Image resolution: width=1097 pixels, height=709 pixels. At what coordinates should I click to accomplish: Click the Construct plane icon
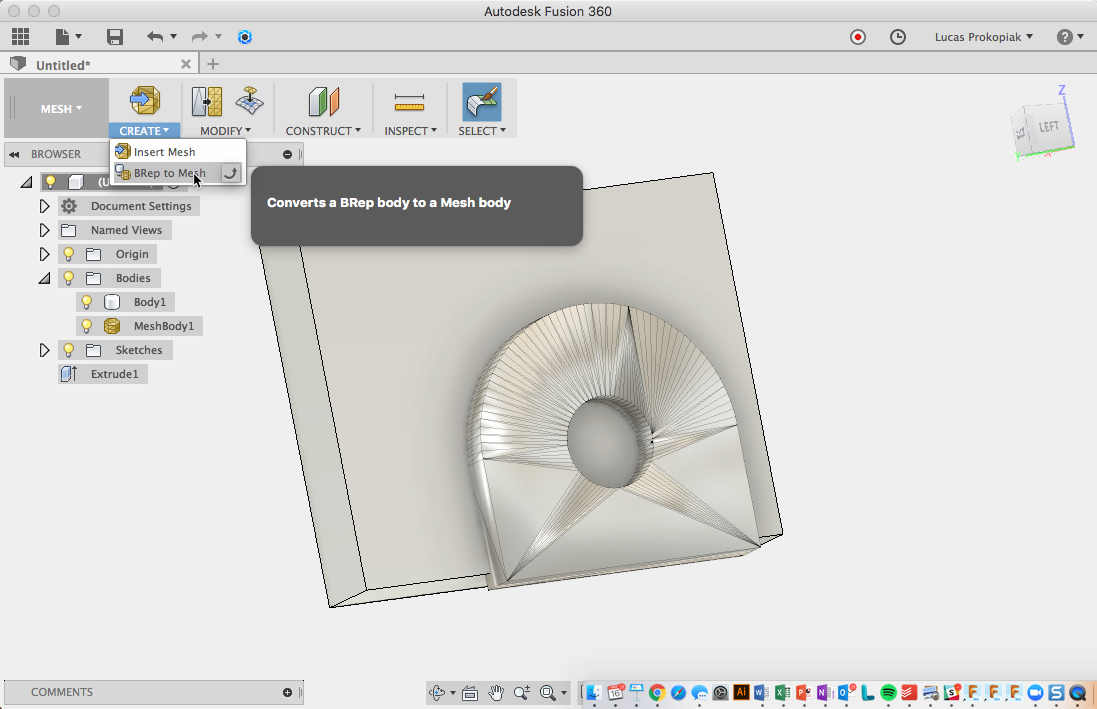[x=323, y=101]
